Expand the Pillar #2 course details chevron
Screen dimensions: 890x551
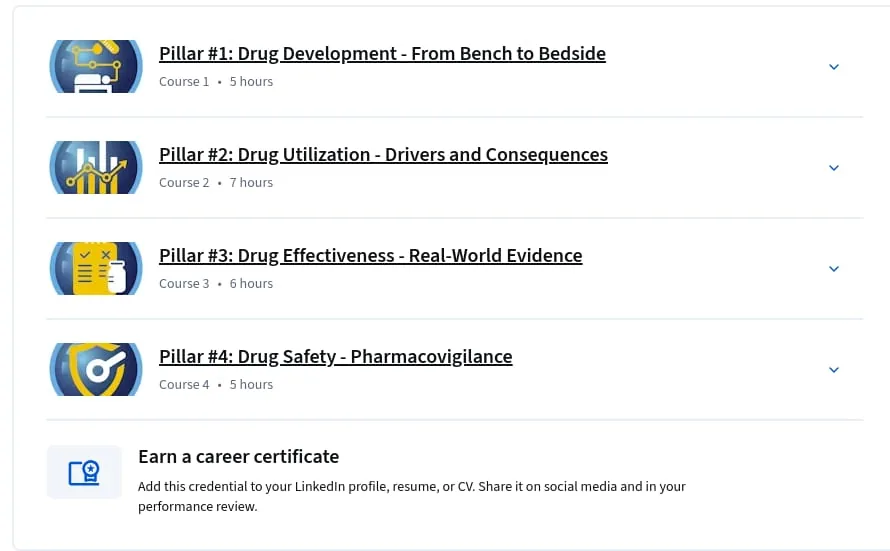click(x=834, y=168)
